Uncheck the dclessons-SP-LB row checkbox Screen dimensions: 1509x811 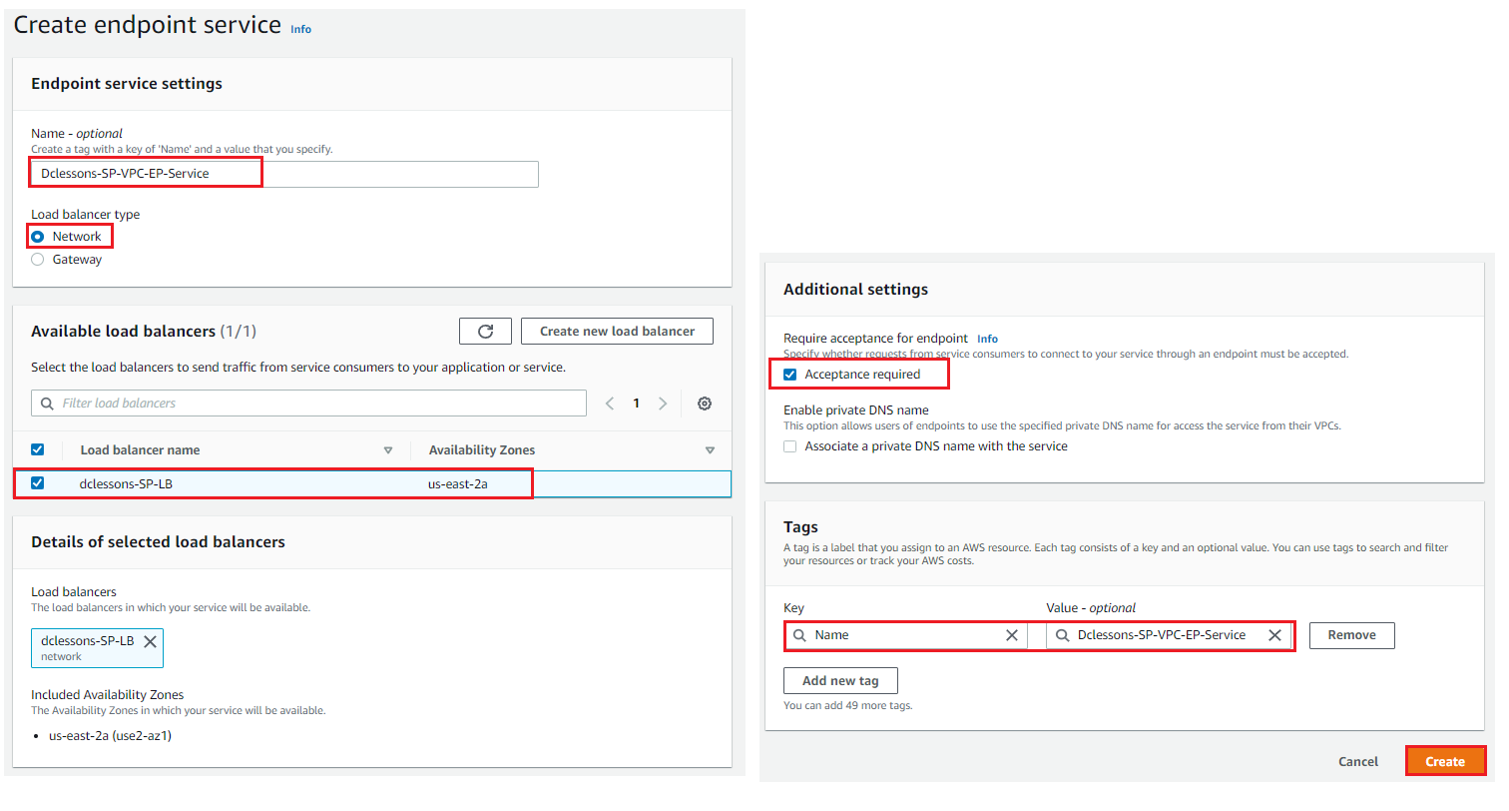pos(37,483)
